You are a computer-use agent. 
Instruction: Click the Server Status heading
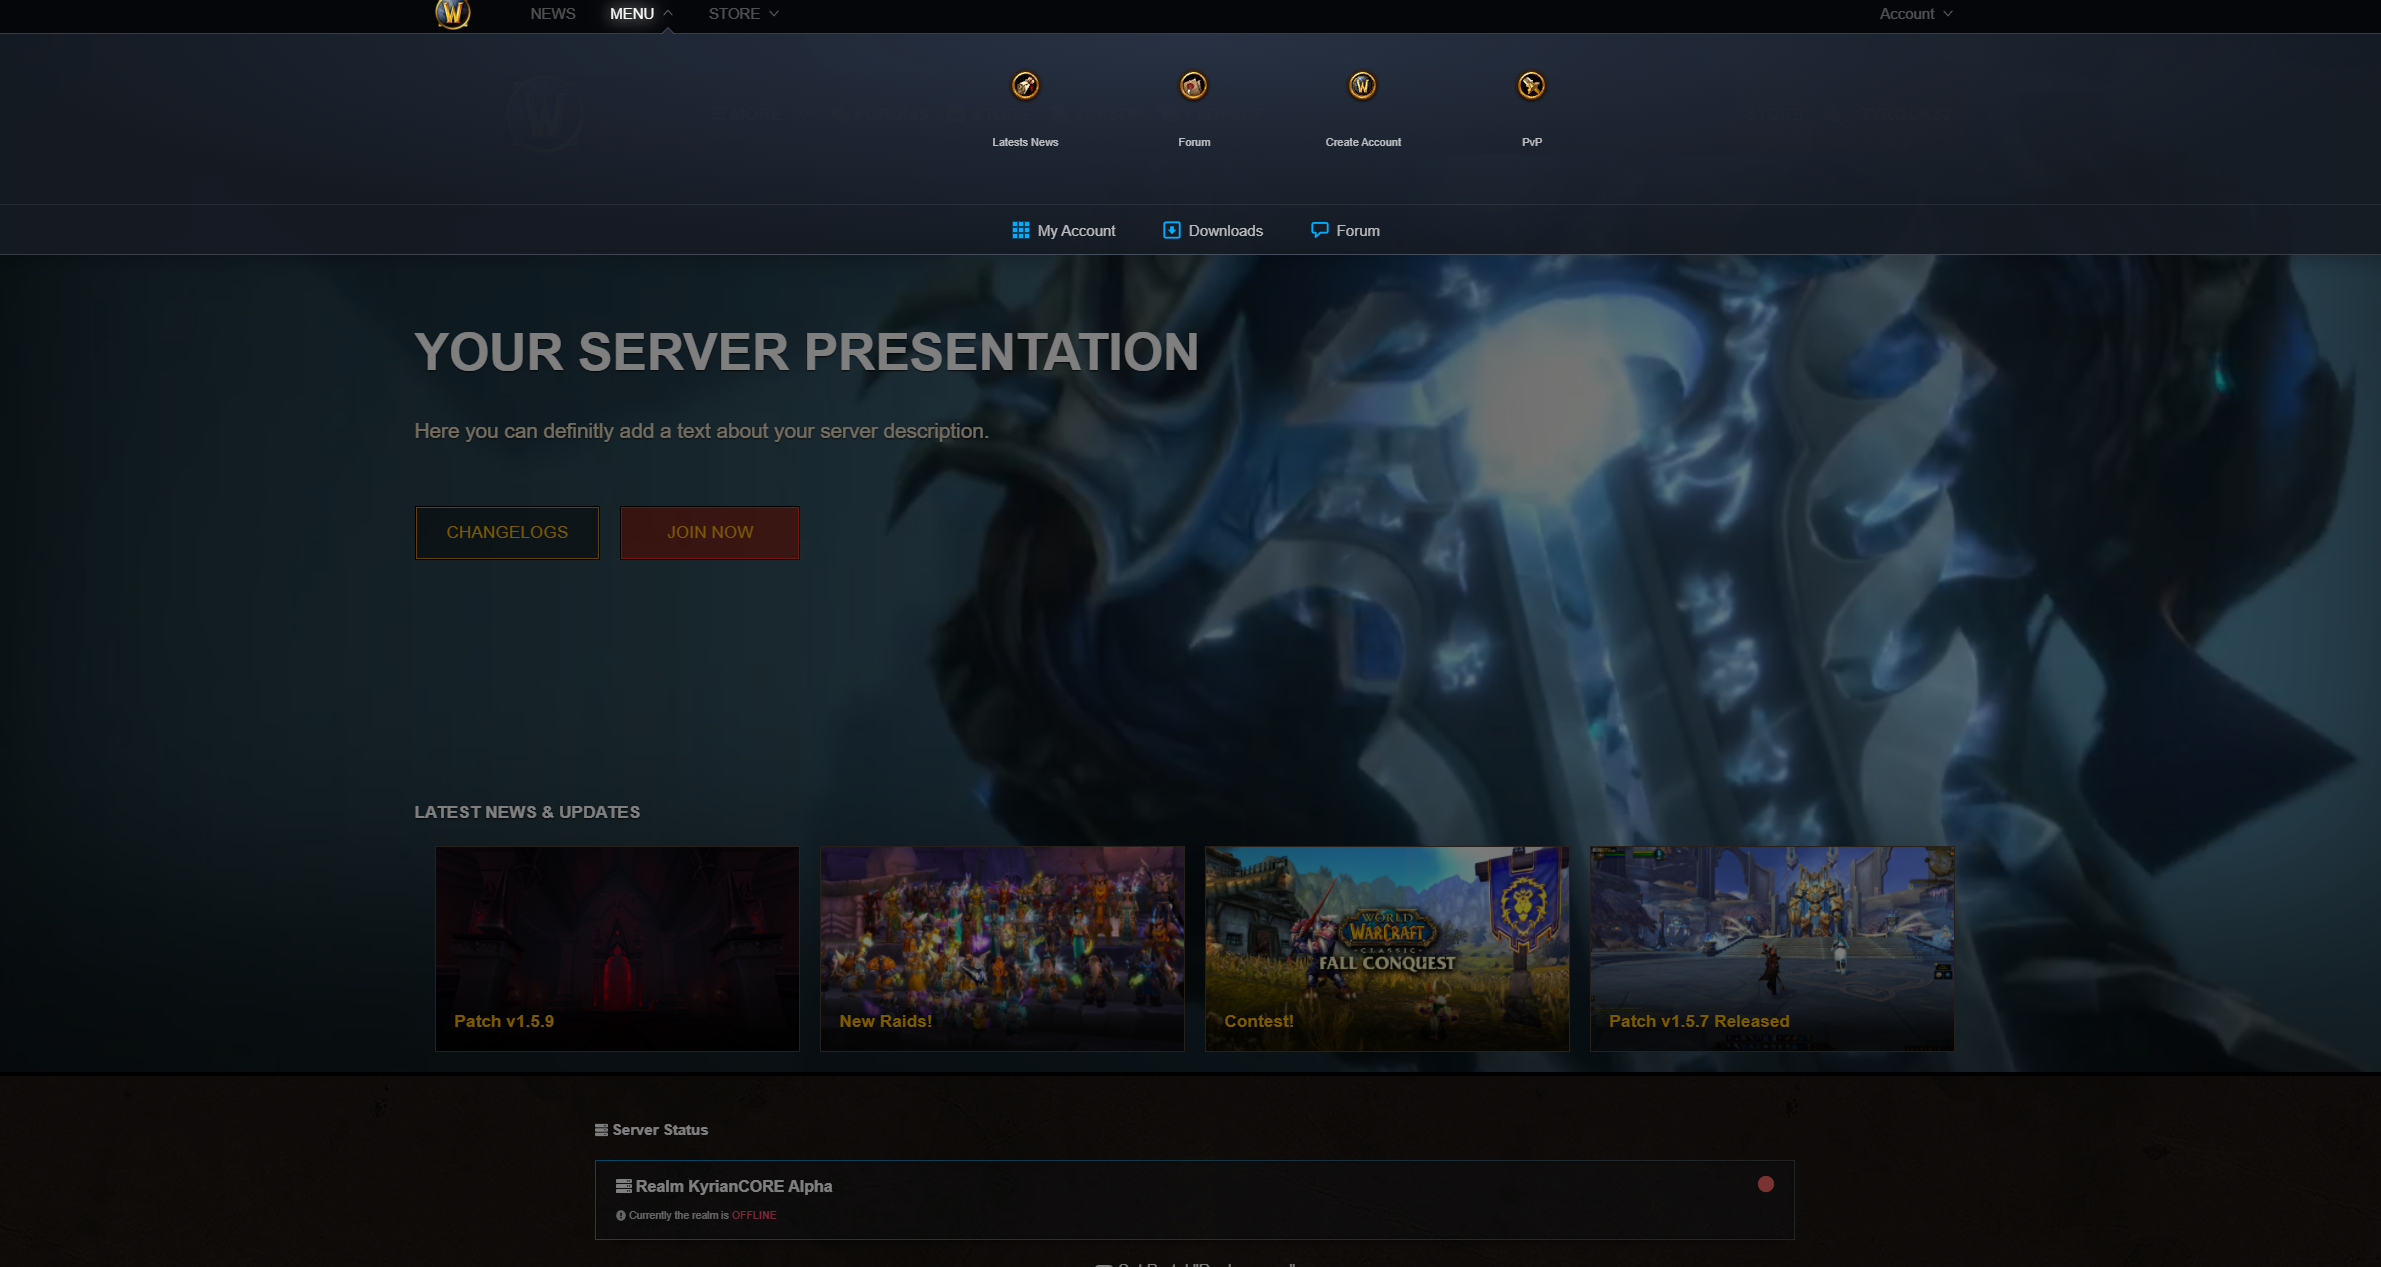tap(660, 1130)
